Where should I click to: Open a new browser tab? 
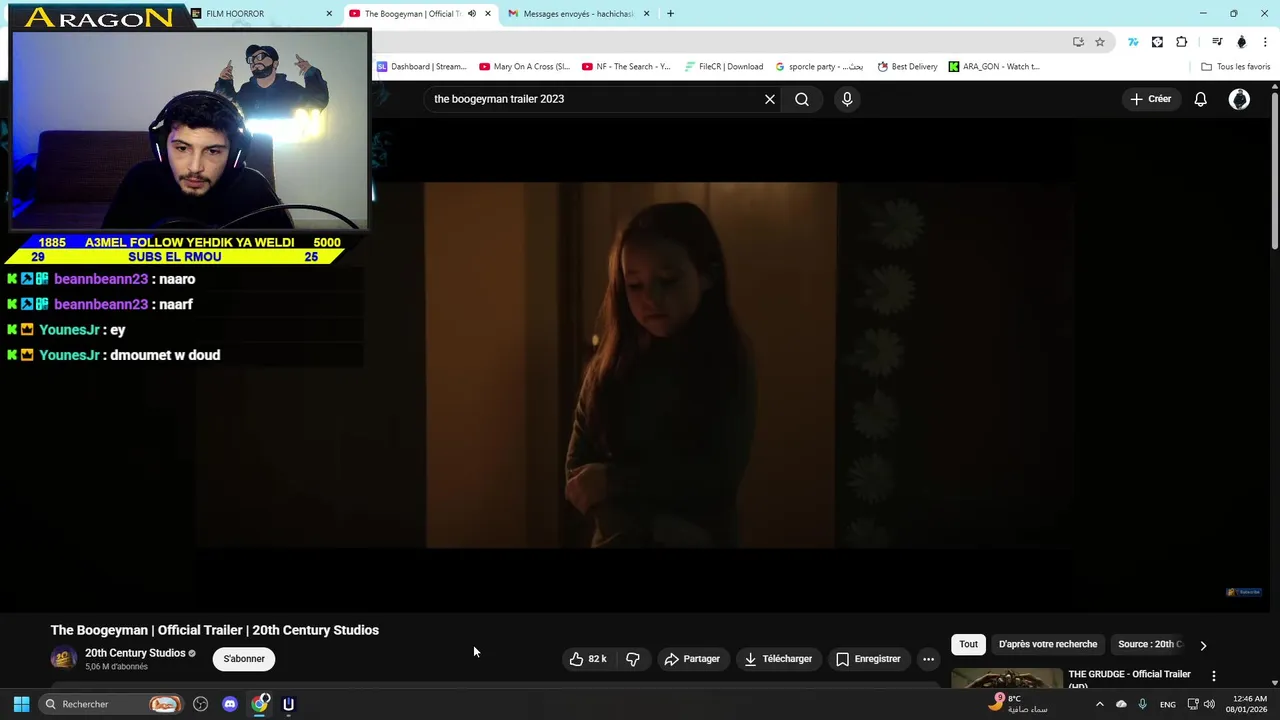tap(670, 14)
